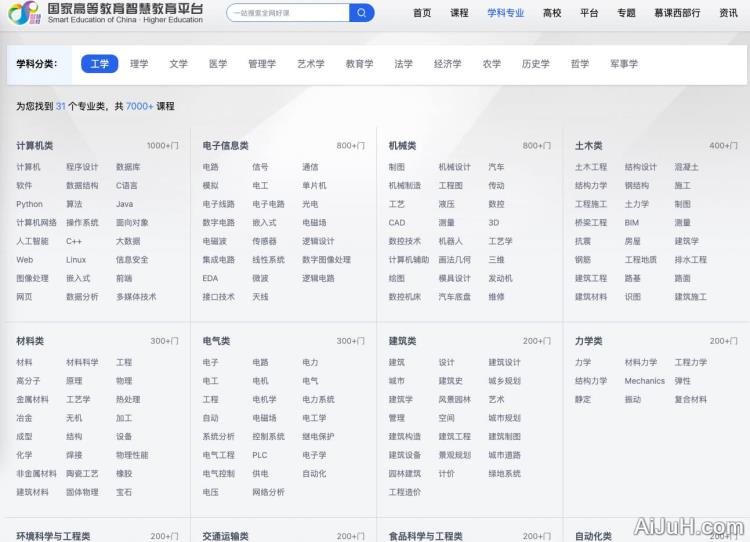Open the 交通运输类 category heading

225,536
